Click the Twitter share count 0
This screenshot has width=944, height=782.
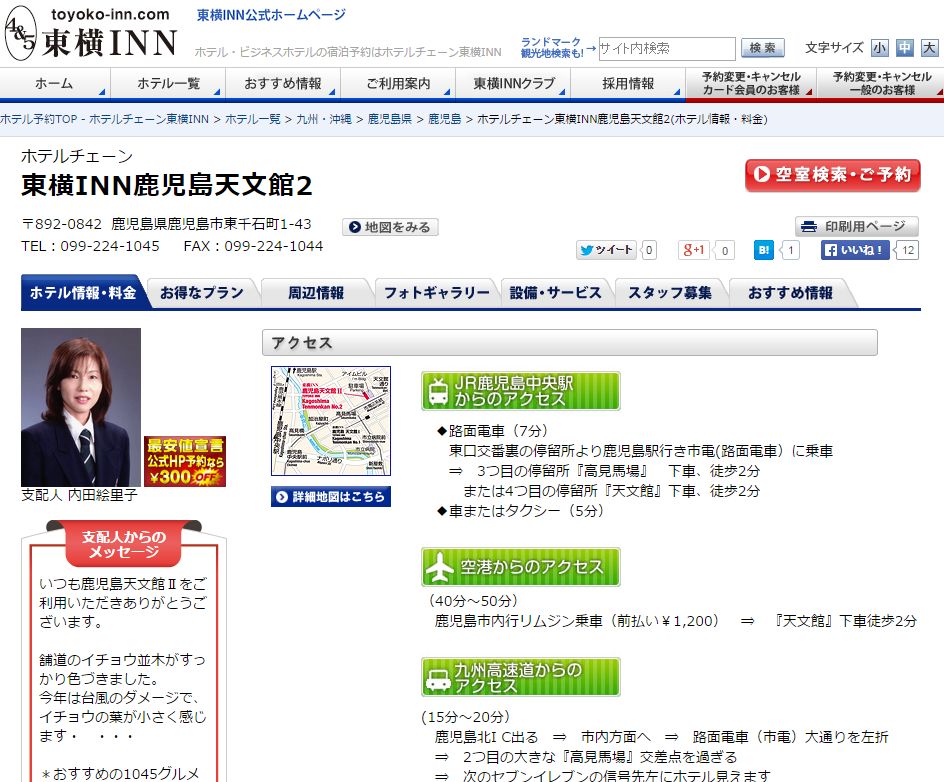pyautogui.click(x=649, y=250)
